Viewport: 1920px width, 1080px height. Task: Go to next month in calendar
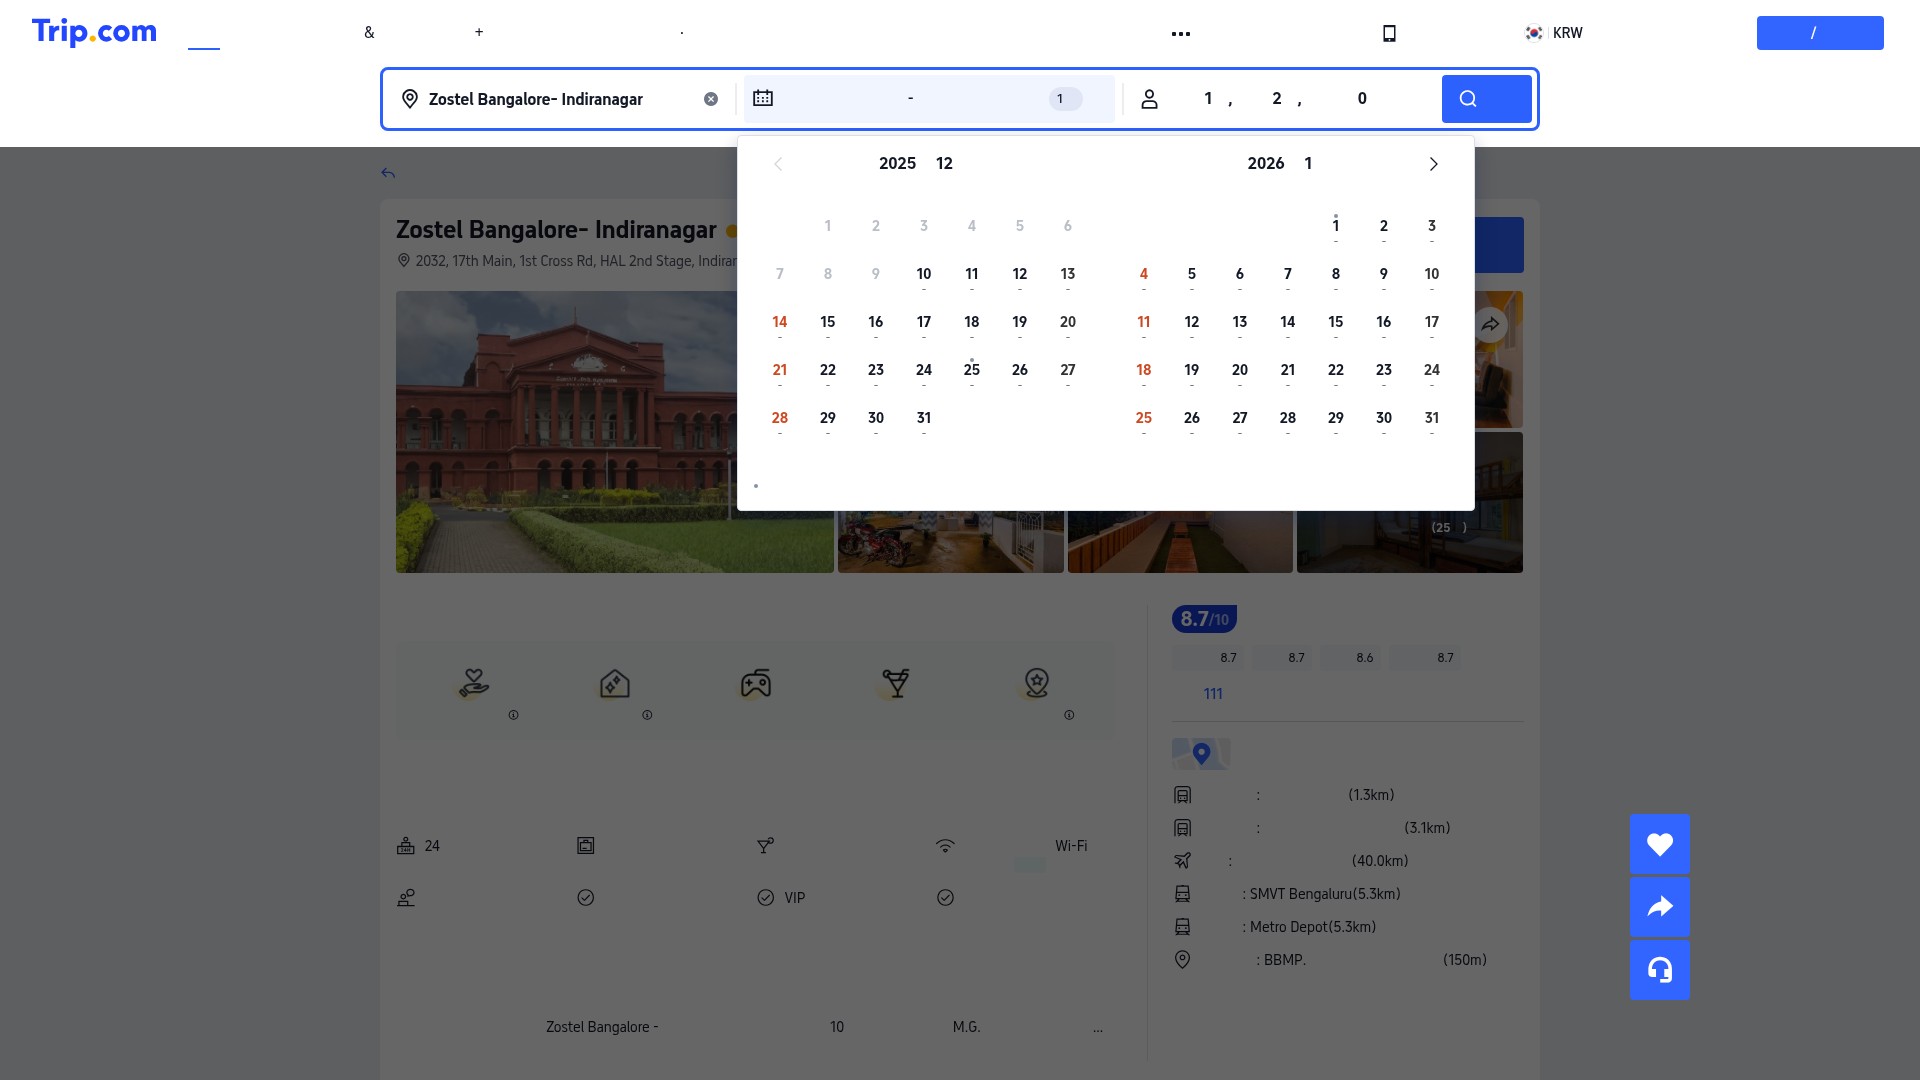(x=1433, y=164)
